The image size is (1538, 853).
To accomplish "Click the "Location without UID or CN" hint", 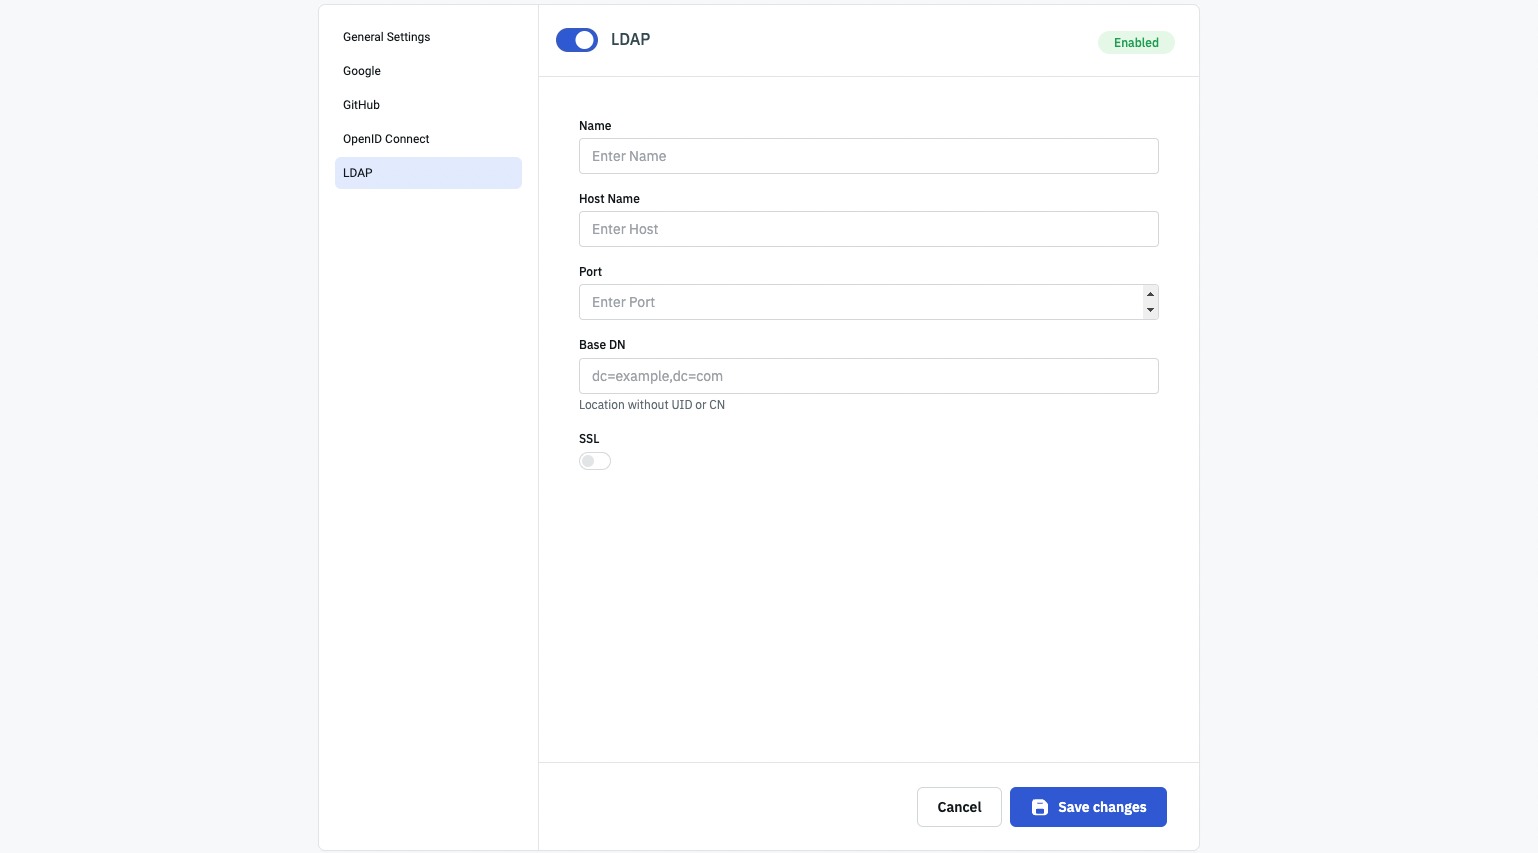I will (x=652, y=405).
